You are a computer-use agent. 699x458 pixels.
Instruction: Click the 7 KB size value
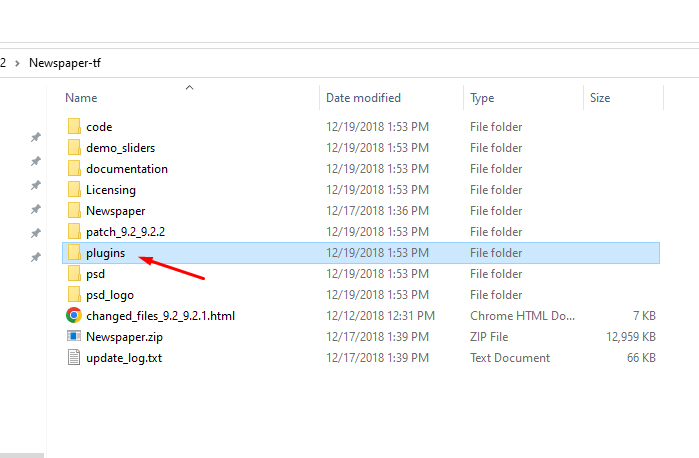[645, 316]
